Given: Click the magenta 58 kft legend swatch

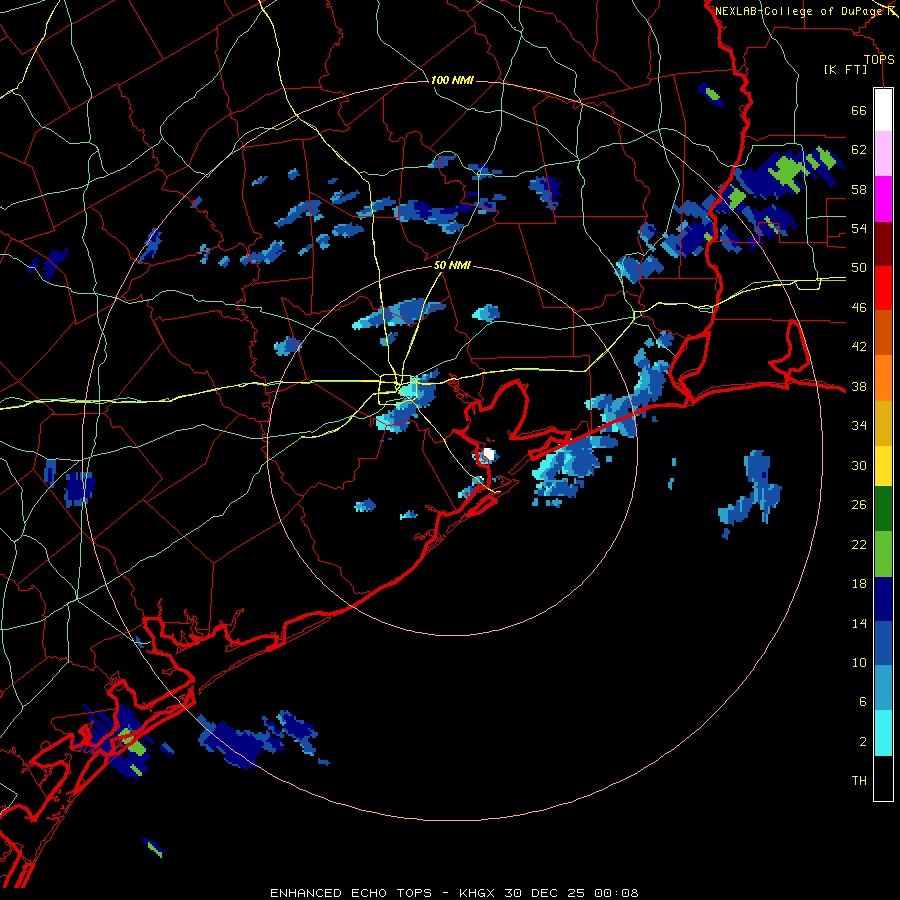Looking at the screenshot, I should [x=883, y=199].
